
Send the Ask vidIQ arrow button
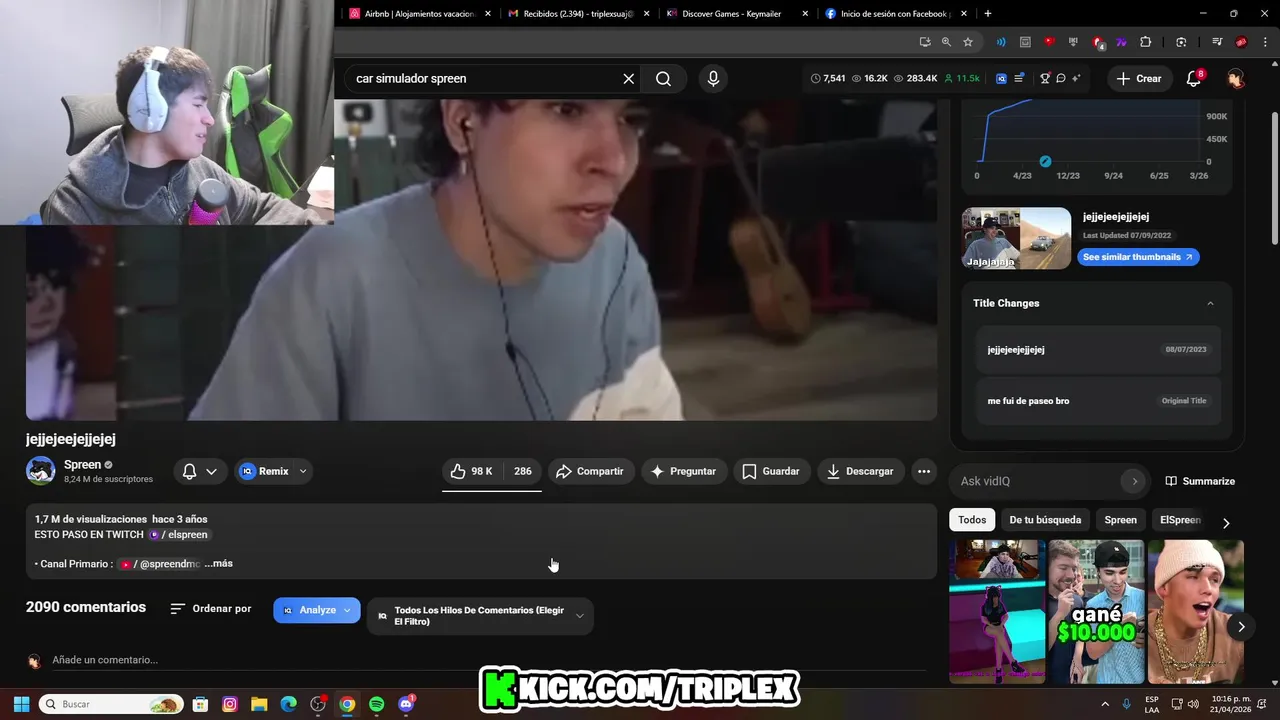(x=1134, y=481)
